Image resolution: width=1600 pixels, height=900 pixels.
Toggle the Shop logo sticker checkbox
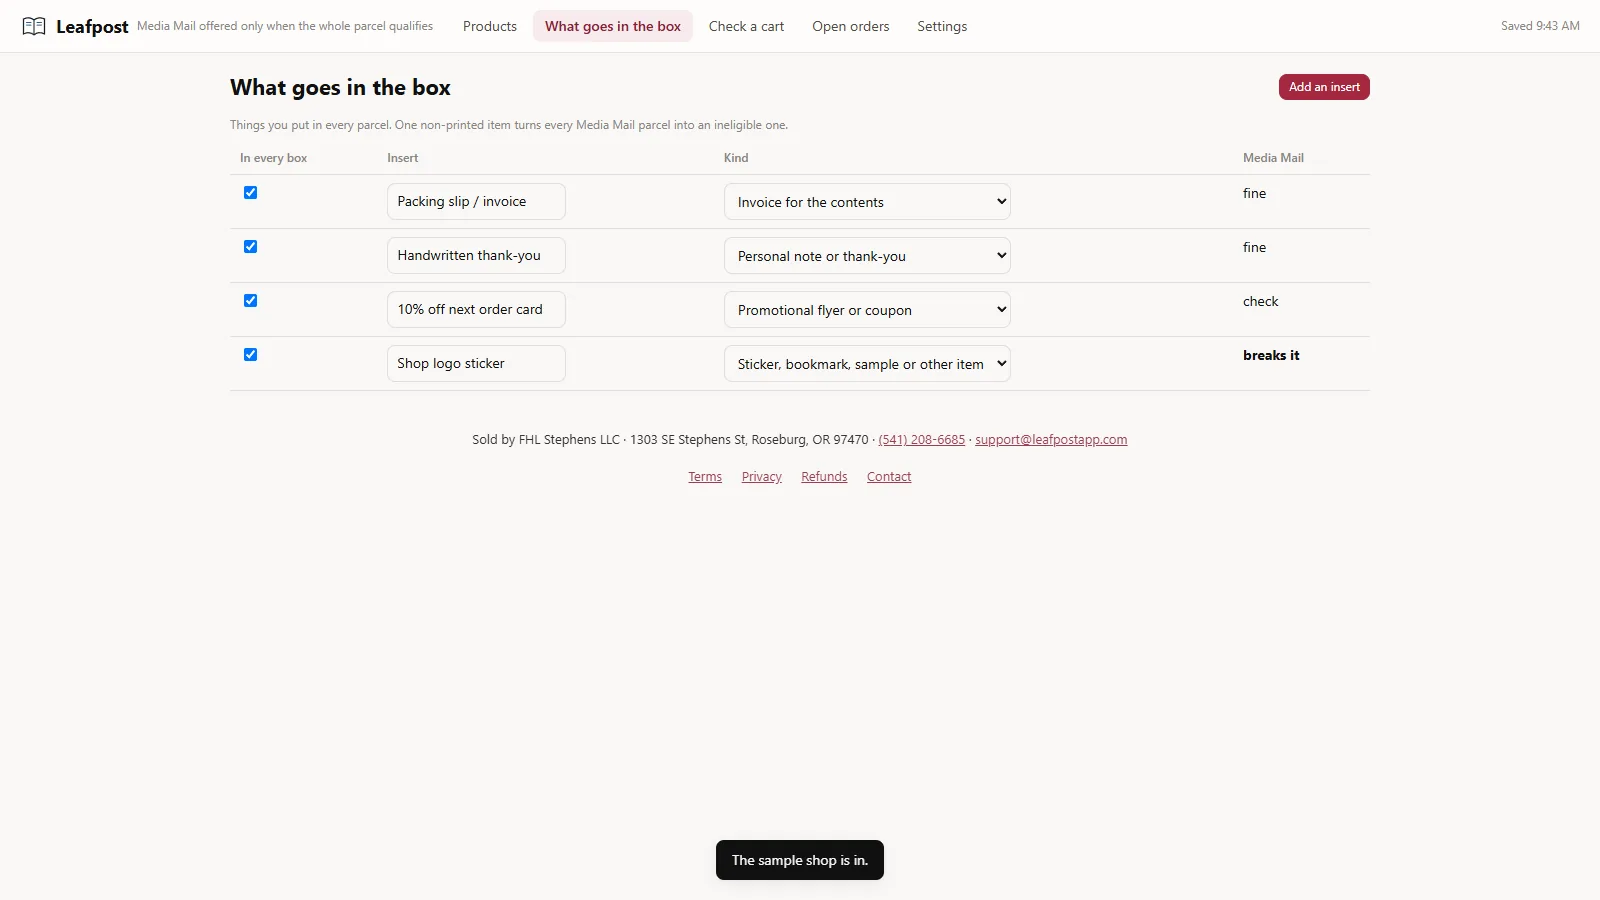coord(250,355)
